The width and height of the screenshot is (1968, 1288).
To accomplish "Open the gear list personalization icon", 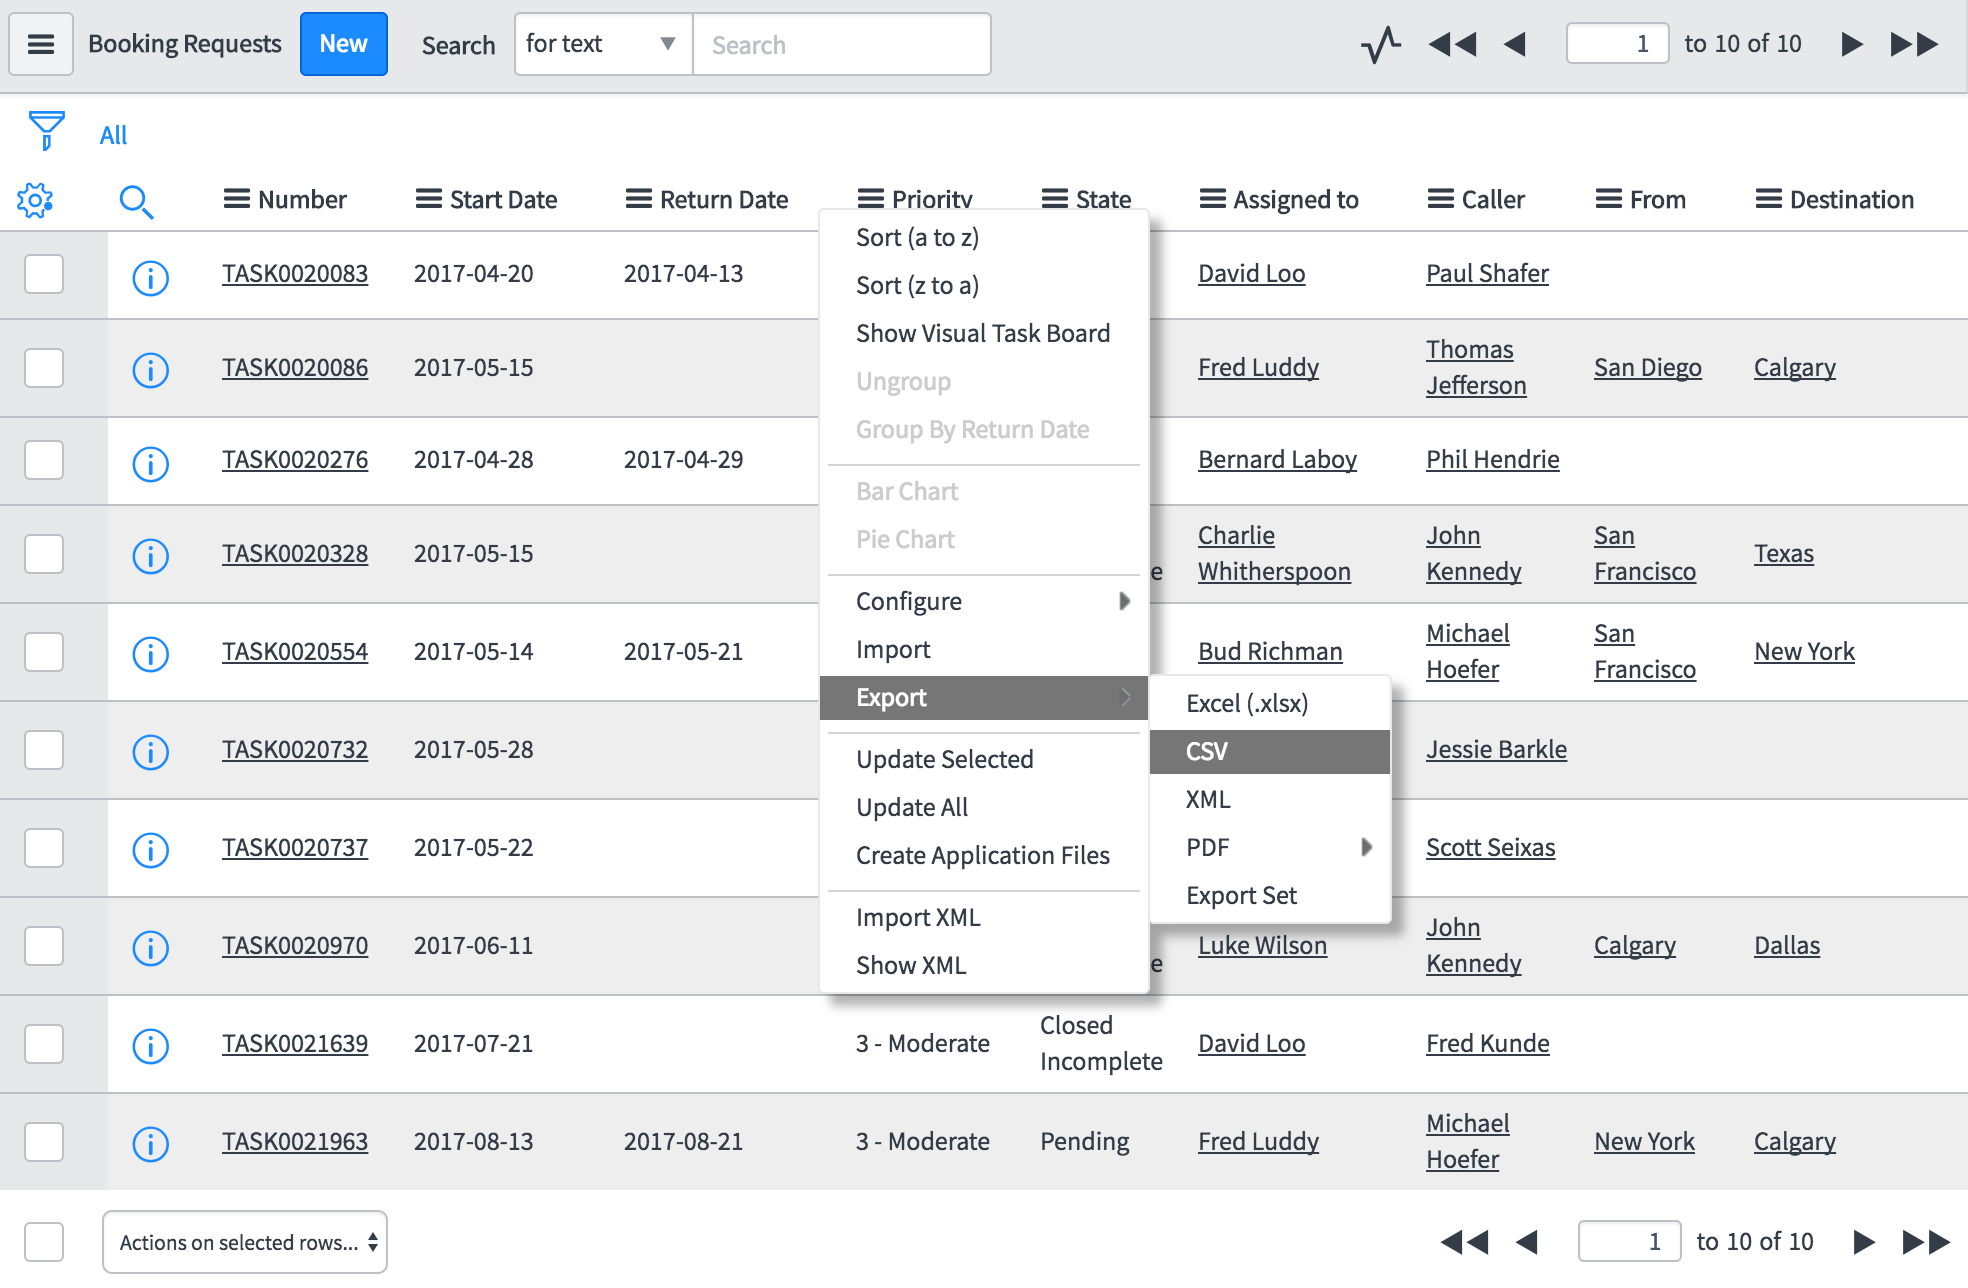I will [35, 201].
